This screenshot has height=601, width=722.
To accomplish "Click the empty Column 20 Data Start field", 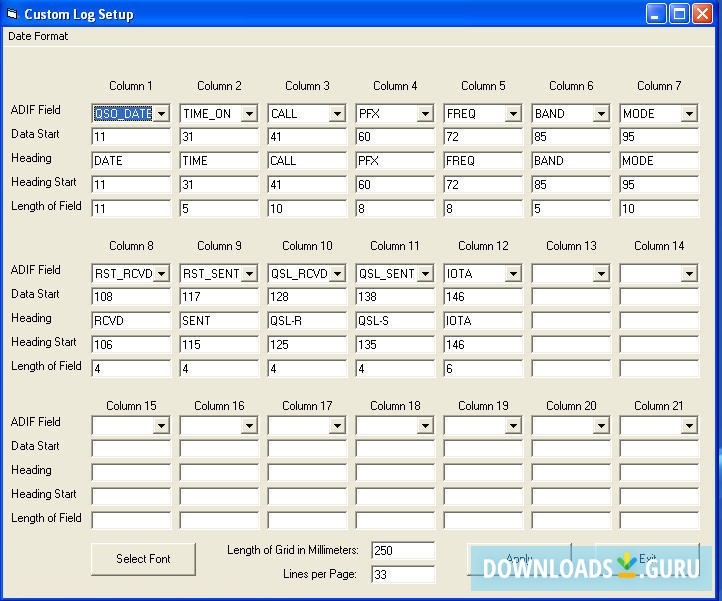I will click(x=571, y=449).
